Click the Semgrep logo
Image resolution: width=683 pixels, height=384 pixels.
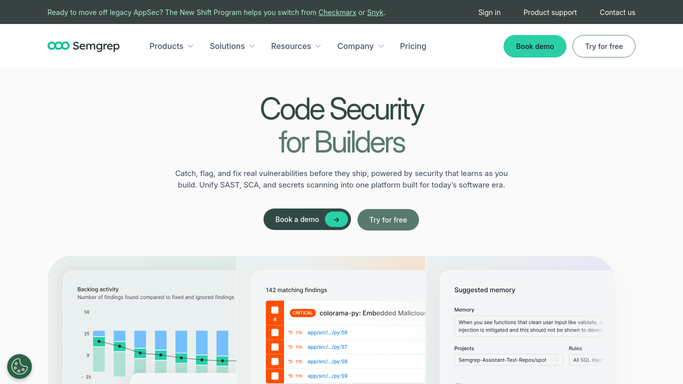point(83,46)
